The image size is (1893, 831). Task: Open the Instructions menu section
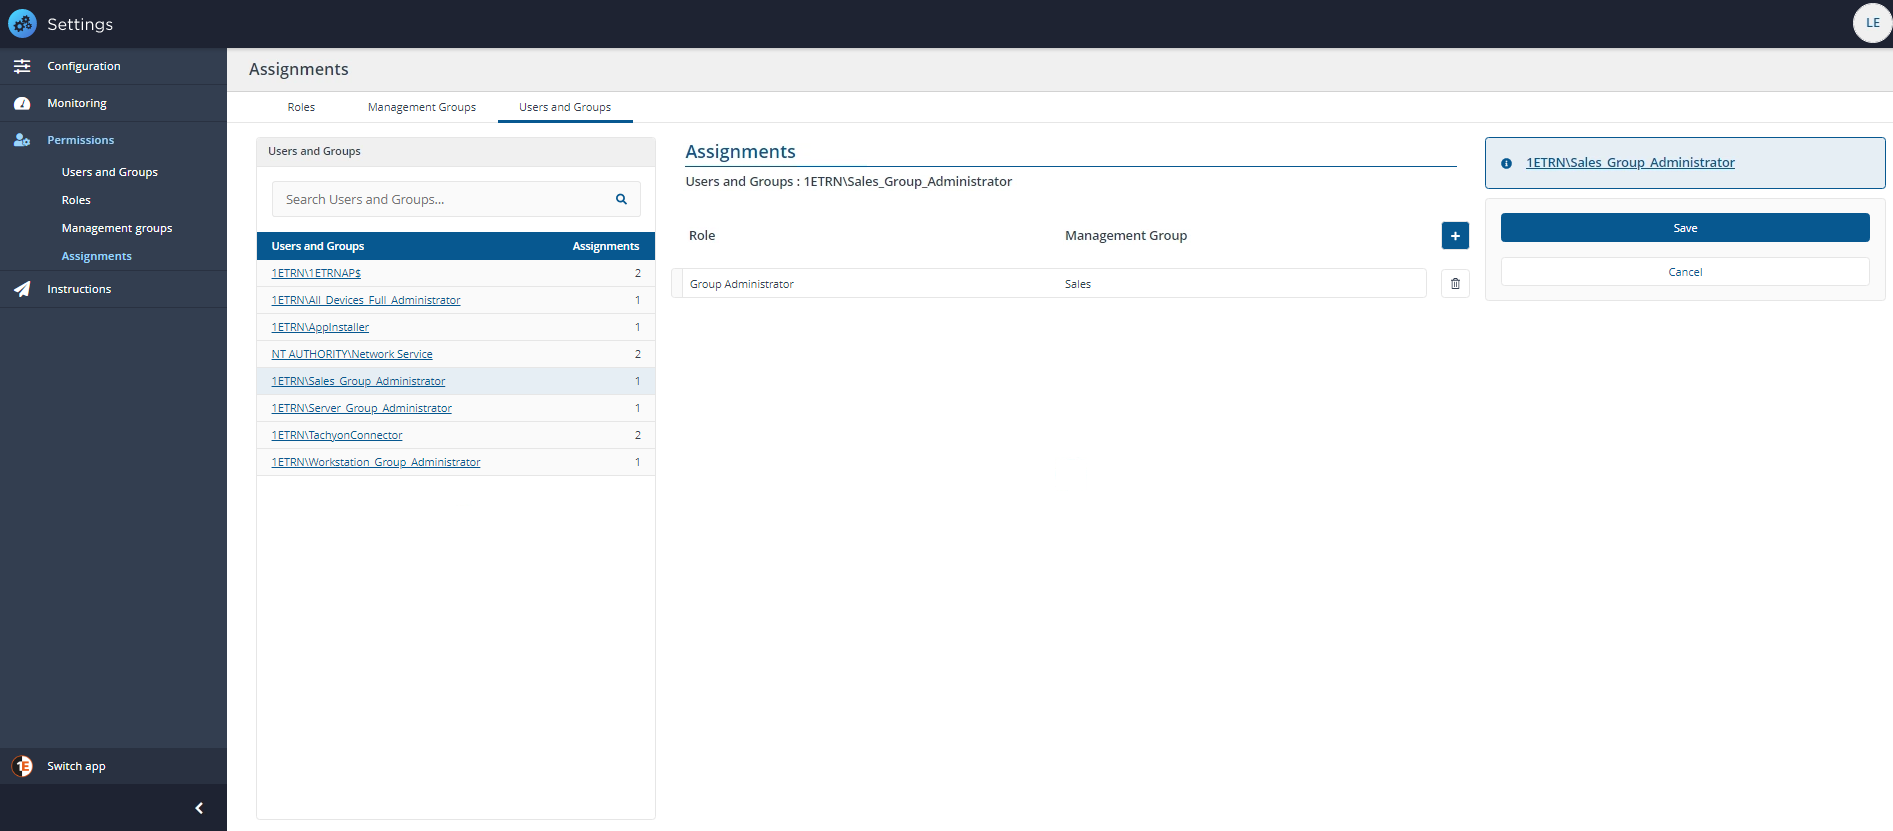(79, 289)
